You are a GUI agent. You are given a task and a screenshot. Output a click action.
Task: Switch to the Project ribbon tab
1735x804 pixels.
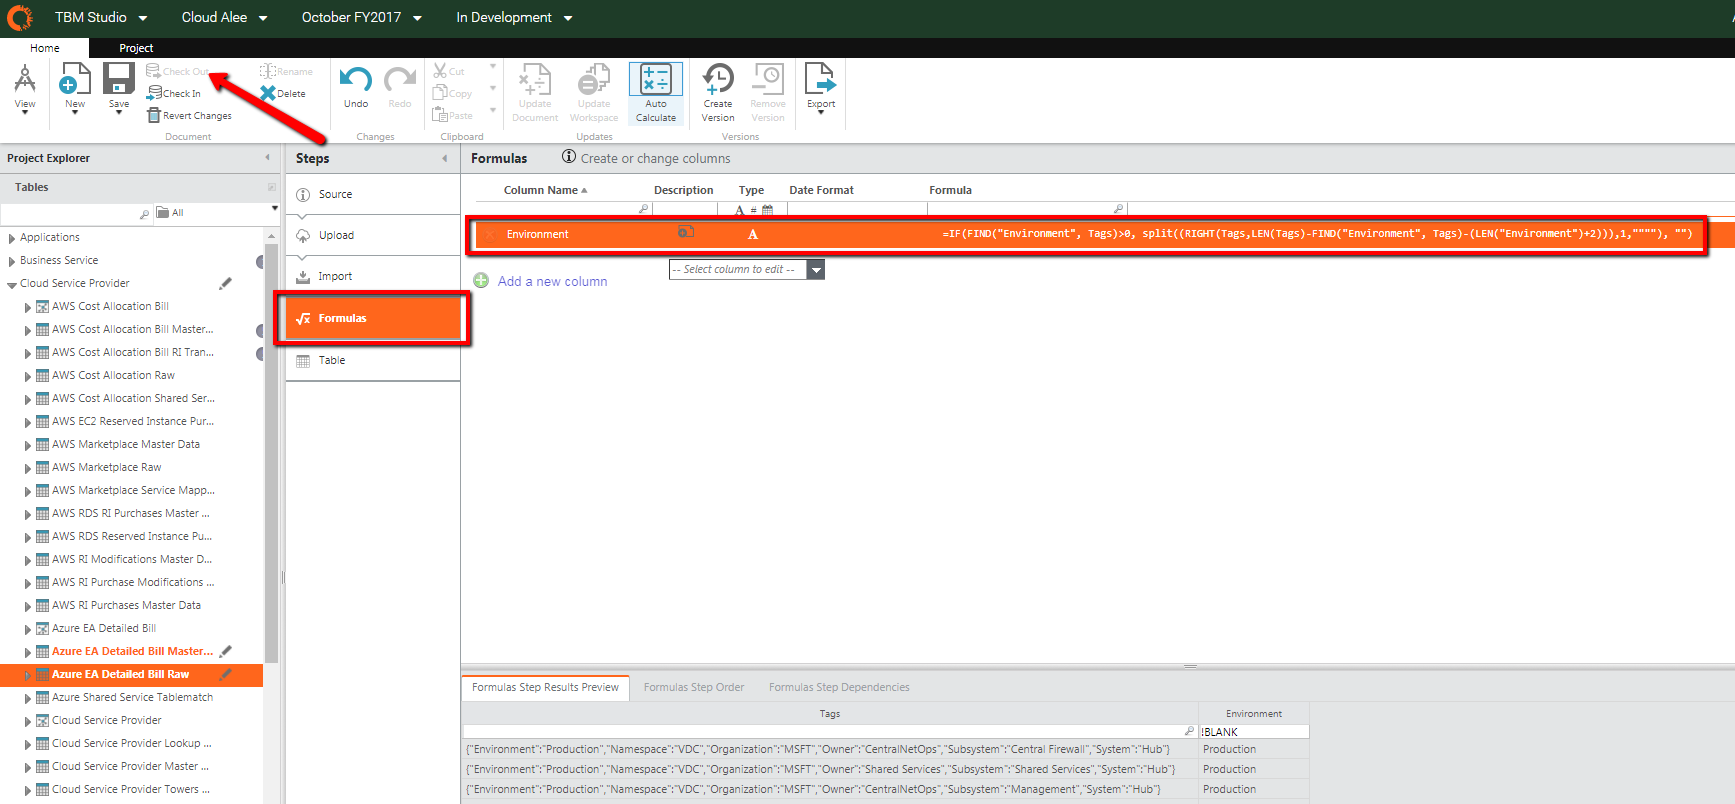tap(136, 48)
